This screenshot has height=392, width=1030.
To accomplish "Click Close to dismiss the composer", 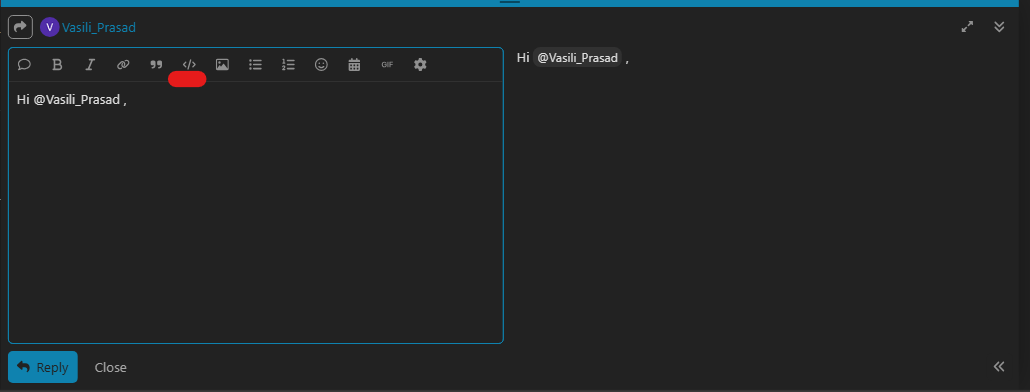I will [110, 368].
